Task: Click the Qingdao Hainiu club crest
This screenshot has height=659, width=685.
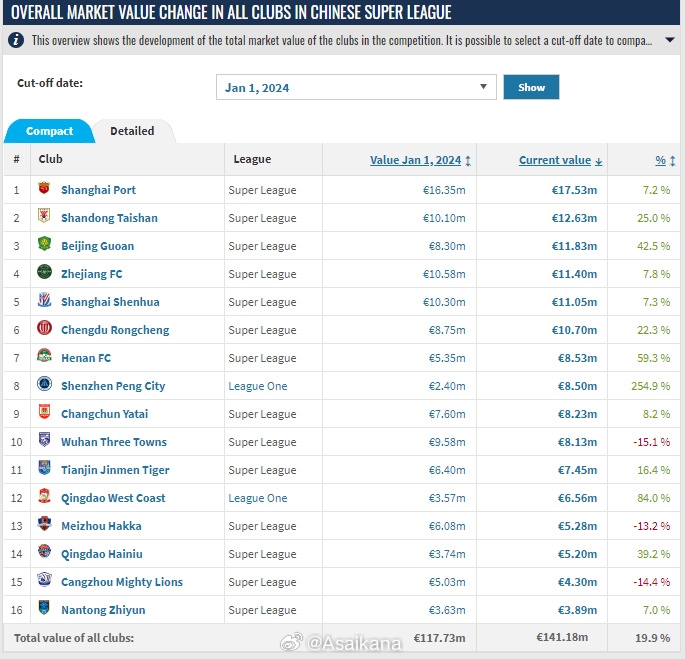Action: click(x=44, y=552)
